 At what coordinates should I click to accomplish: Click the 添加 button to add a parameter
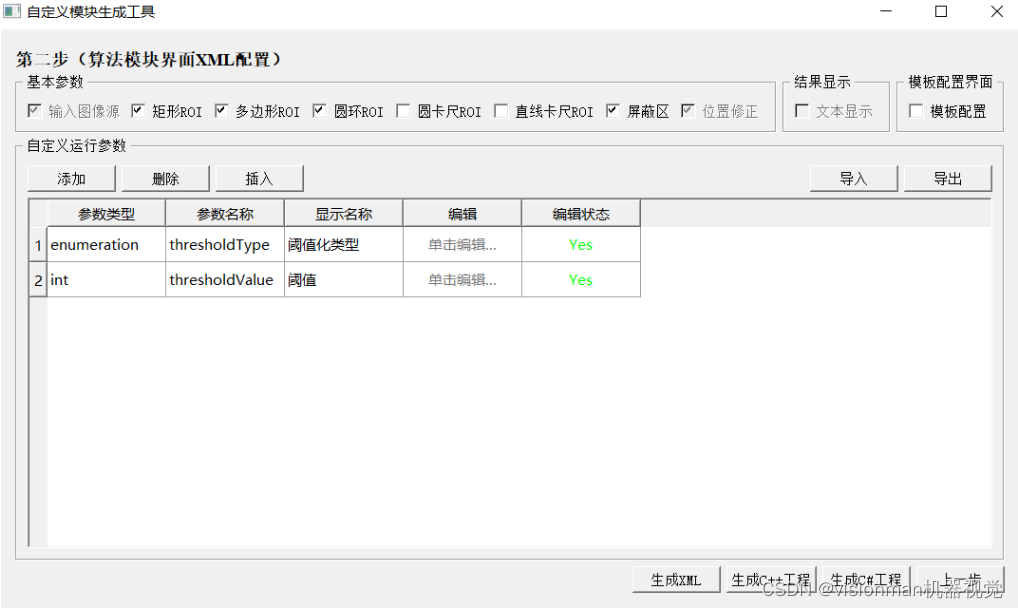coord(70,177)
